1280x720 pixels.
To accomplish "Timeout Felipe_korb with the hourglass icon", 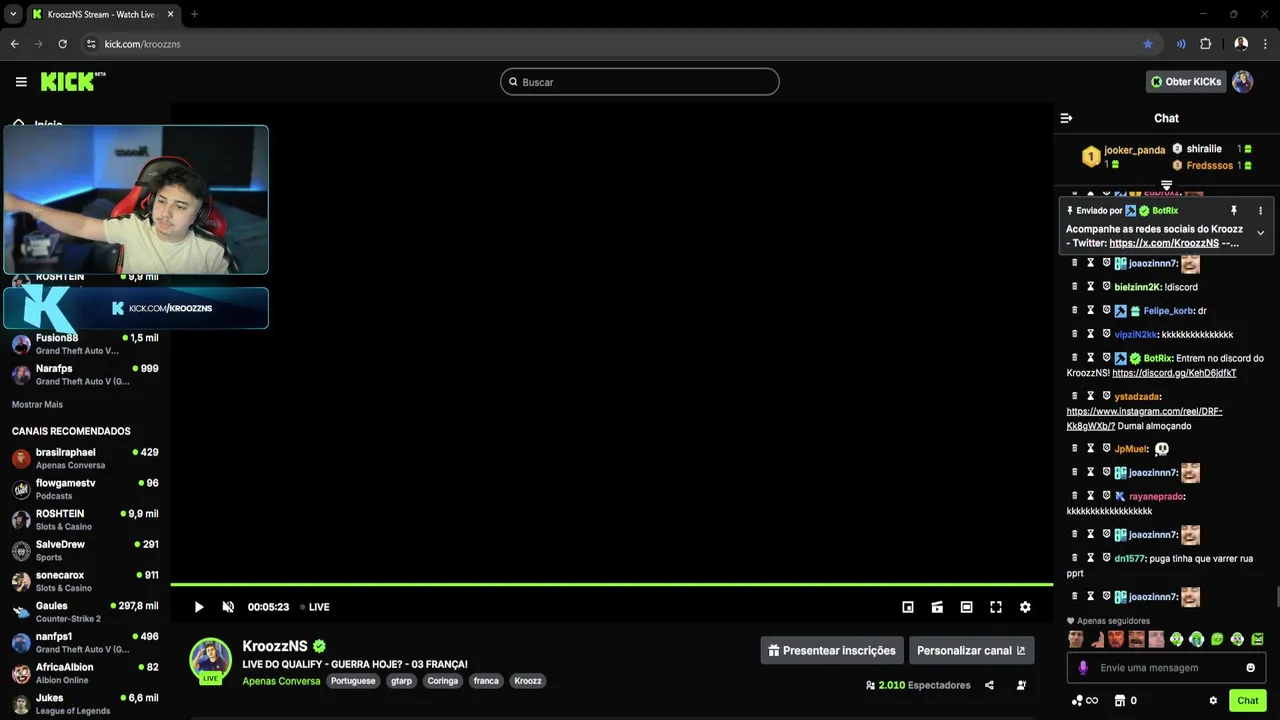I will pyautogui.click(x=1091, y=310).
